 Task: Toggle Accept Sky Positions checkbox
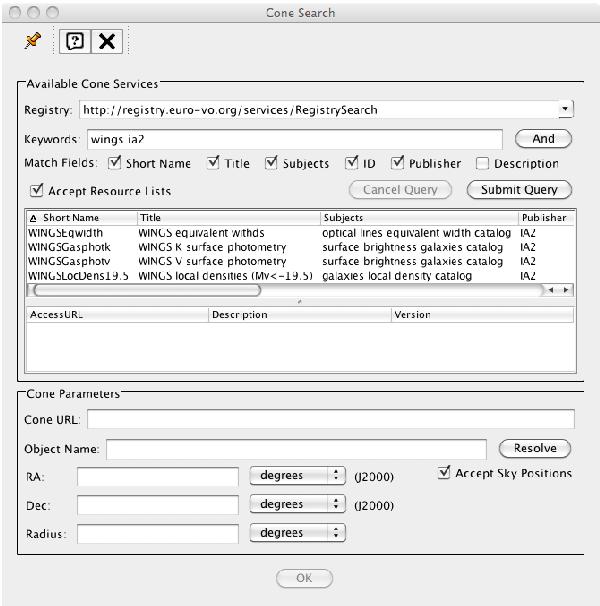click(444, 473)
